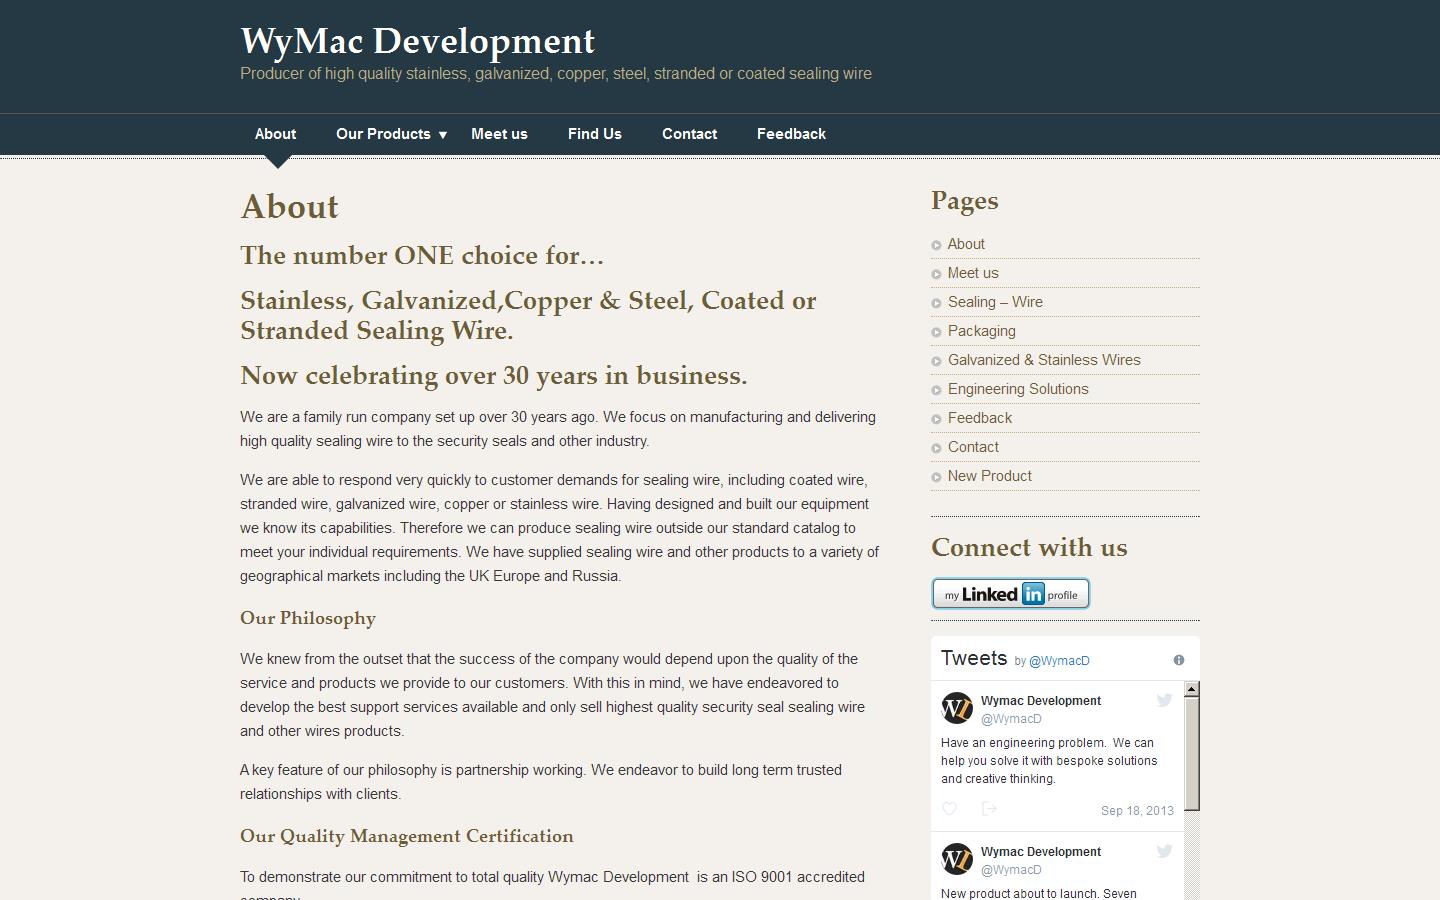
Task: Click the Twitter bird on the New Product tweet
Action: 1163,851
